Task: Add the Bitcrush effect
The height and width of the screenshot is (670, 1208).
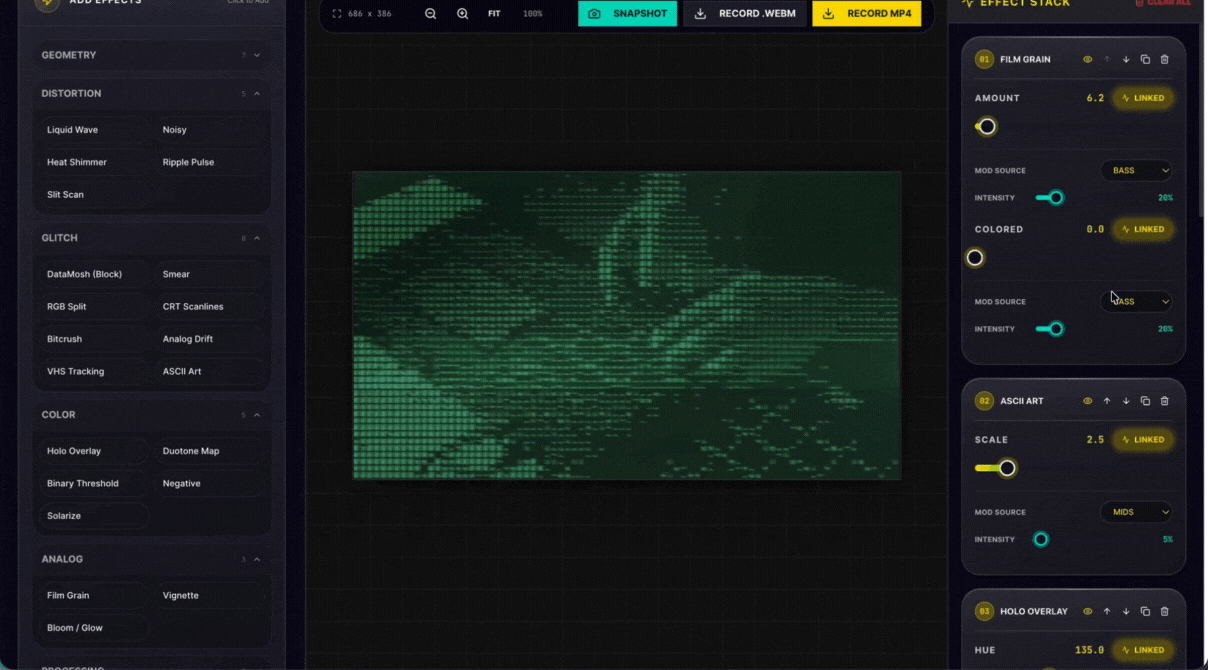Action: [x=93, y=339]
